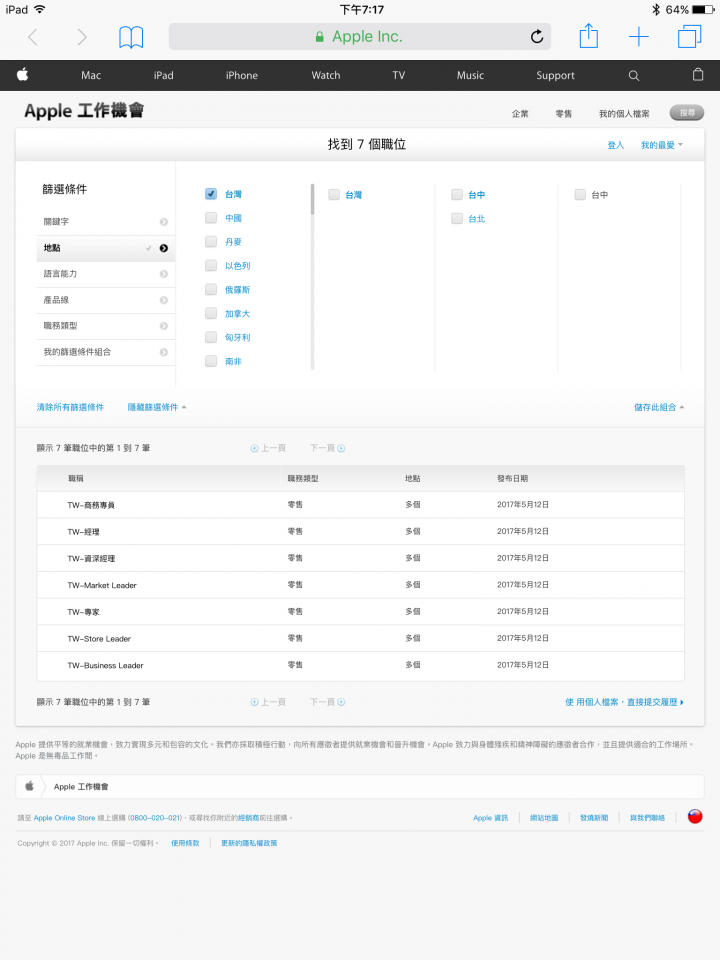
Task: Click the Apple logo in footer breadcrumb
Action: [29, 786]
